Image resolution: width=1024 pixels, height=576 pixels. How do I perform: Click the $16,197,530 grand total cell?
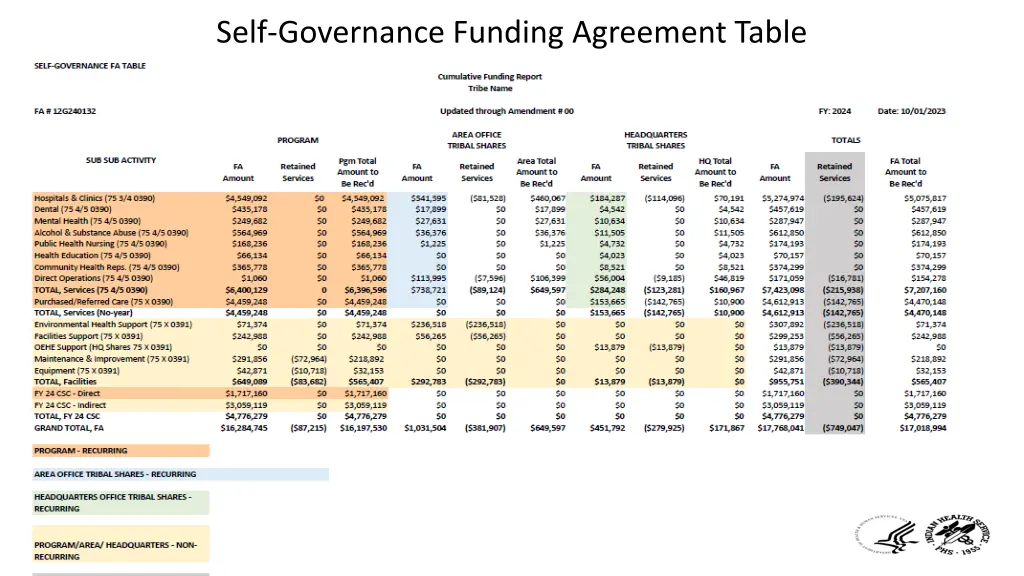[363, 428]
